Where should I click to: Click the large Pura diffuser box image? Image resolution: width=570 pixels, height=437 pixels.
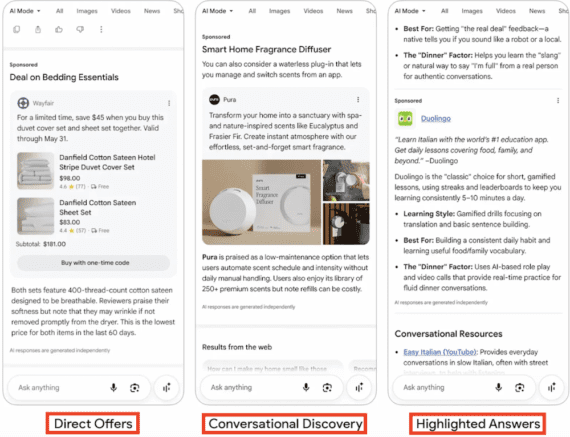(261, 202)
